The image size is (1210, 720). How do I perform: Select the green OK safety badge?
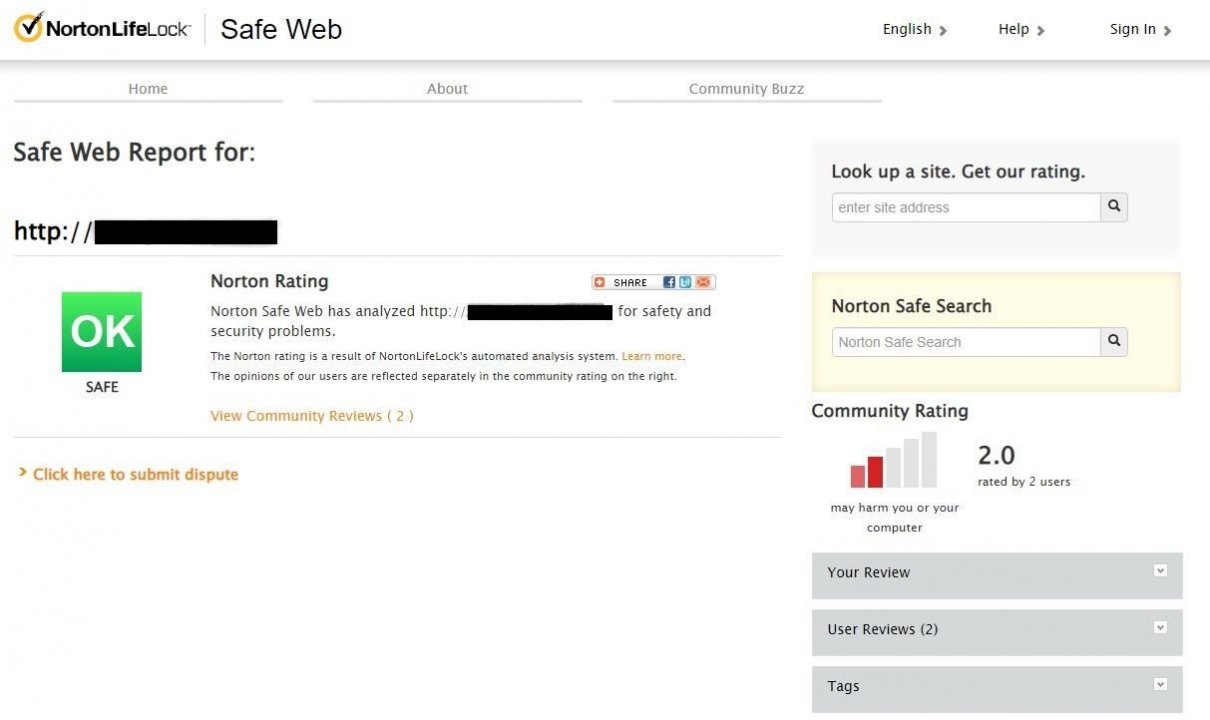point(100,331)
